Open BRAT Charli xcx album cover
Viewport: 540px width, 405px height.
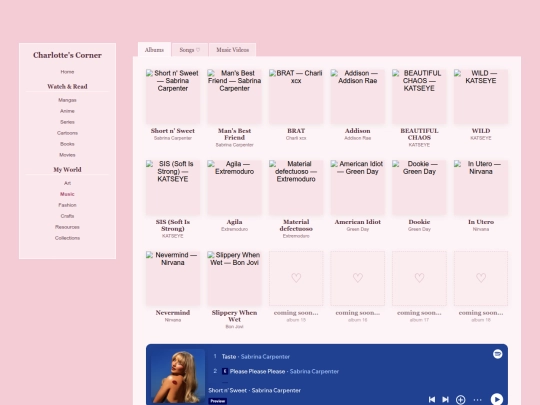pos(296,96)
